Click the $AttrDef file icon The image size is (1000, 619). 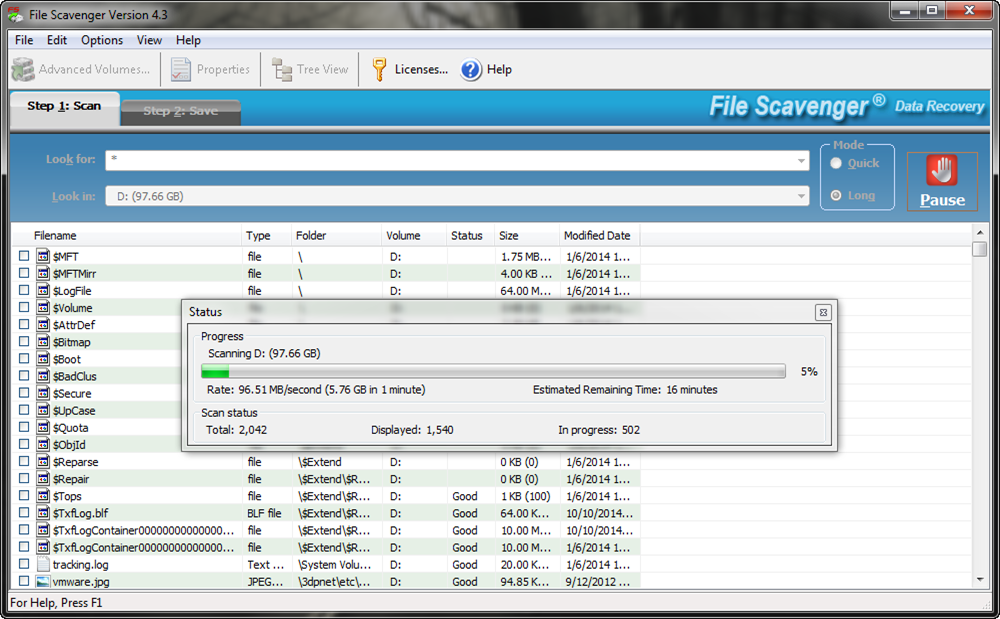(43, 324)
